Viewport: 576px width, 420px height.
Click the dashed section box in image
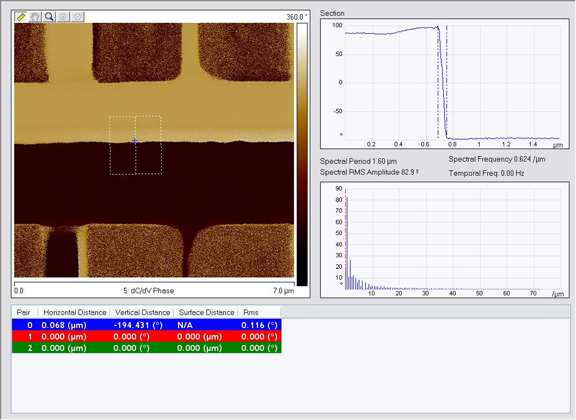coord(135,145)
